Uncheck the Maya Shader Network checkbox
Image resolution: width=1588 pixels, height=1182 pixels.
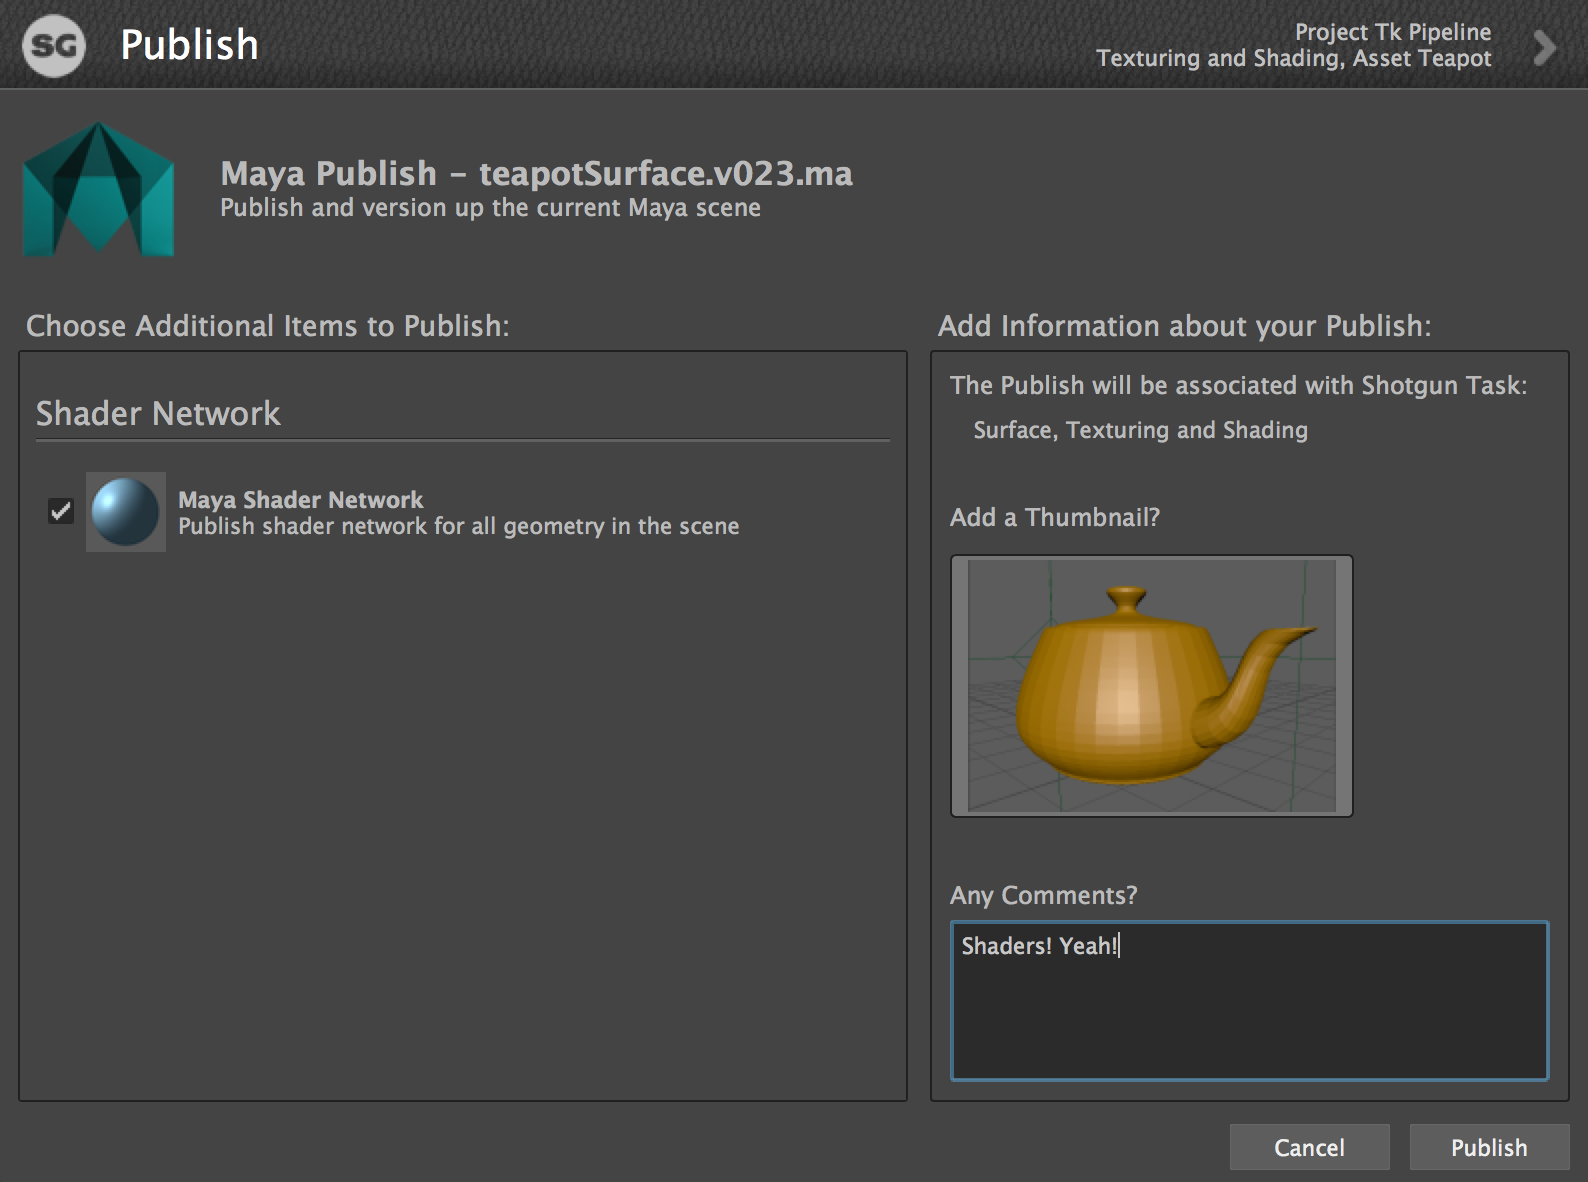click(61, 511)
